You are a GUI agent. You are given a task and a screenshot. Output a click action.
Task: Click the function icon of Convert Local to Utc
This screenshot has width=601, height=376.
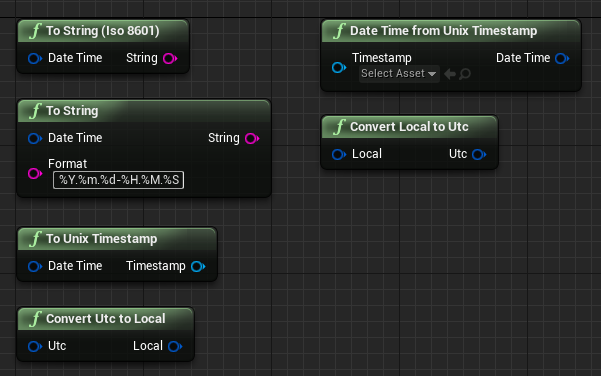339,127
